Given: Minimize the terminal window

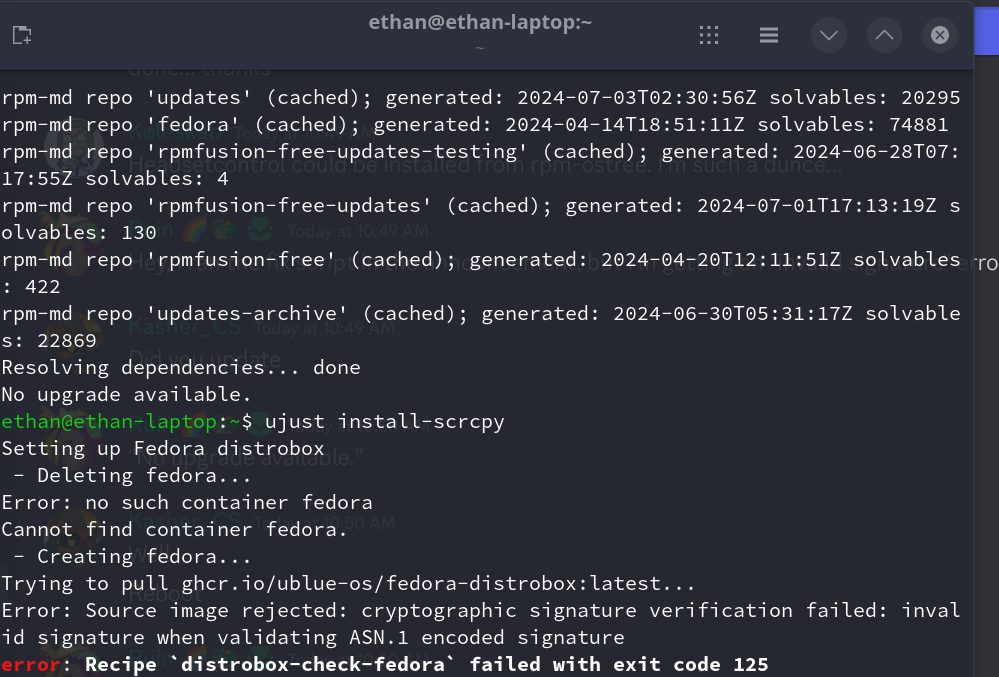Looking at the screenshot, I should [829, 36].
